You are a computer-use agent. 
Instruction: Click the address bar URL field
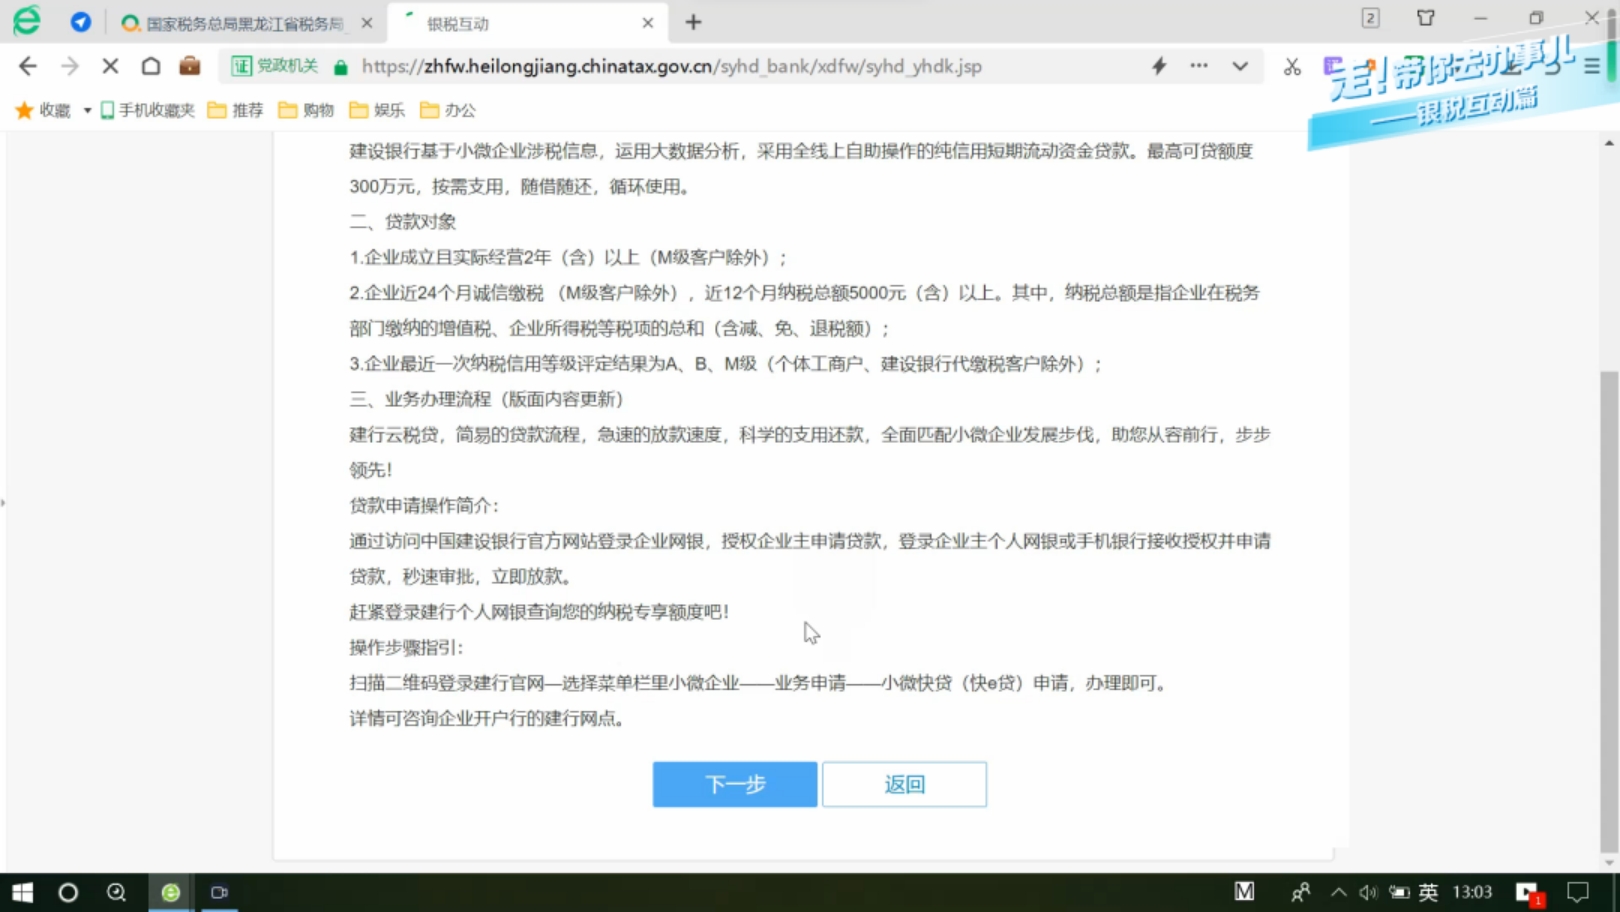(x=670, y=66)
